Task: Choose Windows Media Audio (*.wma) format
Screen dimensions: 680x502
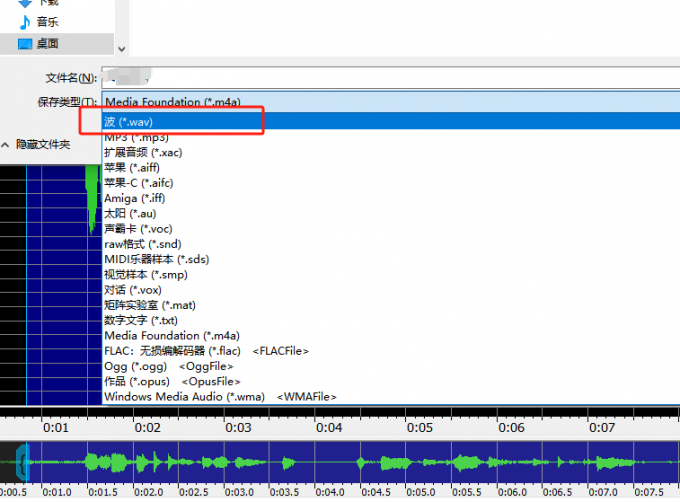Action: [391, 397]
